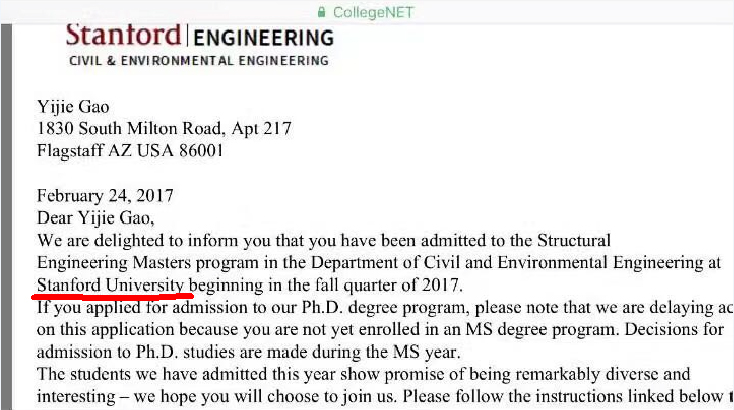Viewport: 734px width, 410px height.
Task: Click the underlined Stanford University text
Action: pyautogui.click(x=110, y=285)
